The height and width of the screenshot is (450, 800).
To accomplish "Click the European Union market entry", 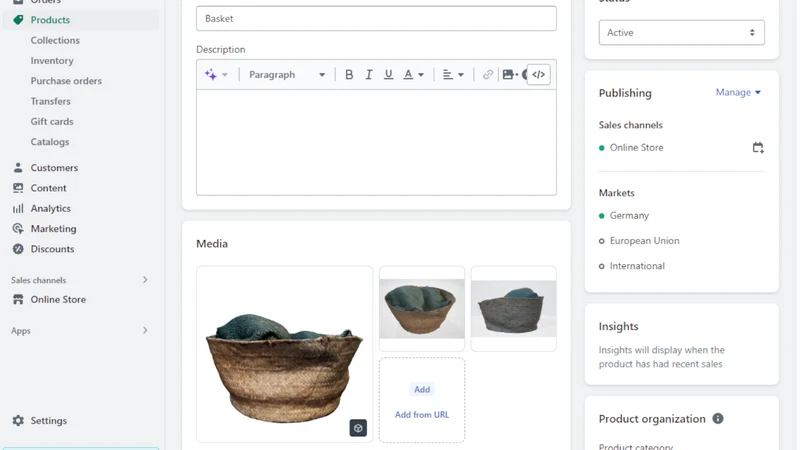I will [x=644, y=241].
